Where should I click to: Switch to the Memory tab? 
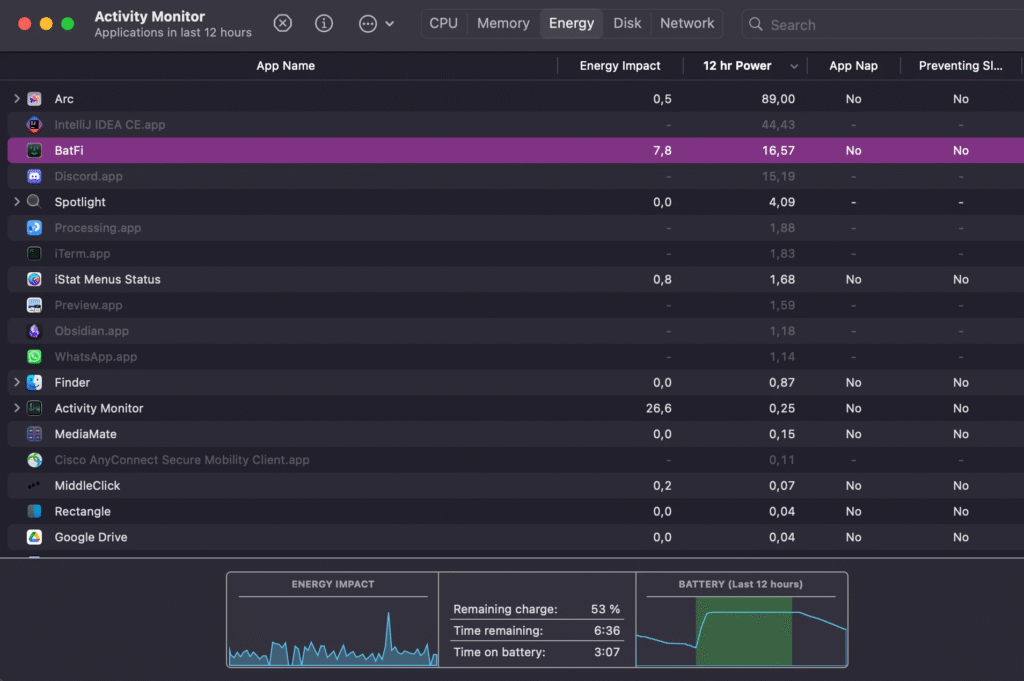pos(503,24)
